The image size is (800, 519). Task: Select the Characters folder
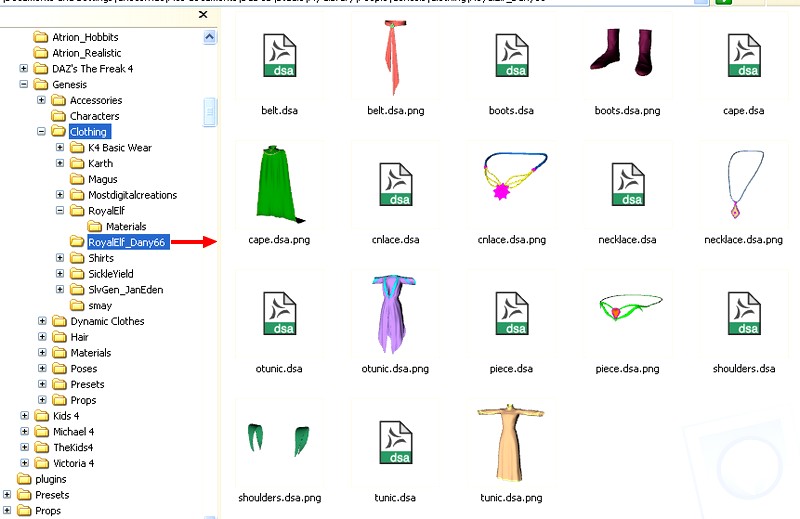coord(86,116)
